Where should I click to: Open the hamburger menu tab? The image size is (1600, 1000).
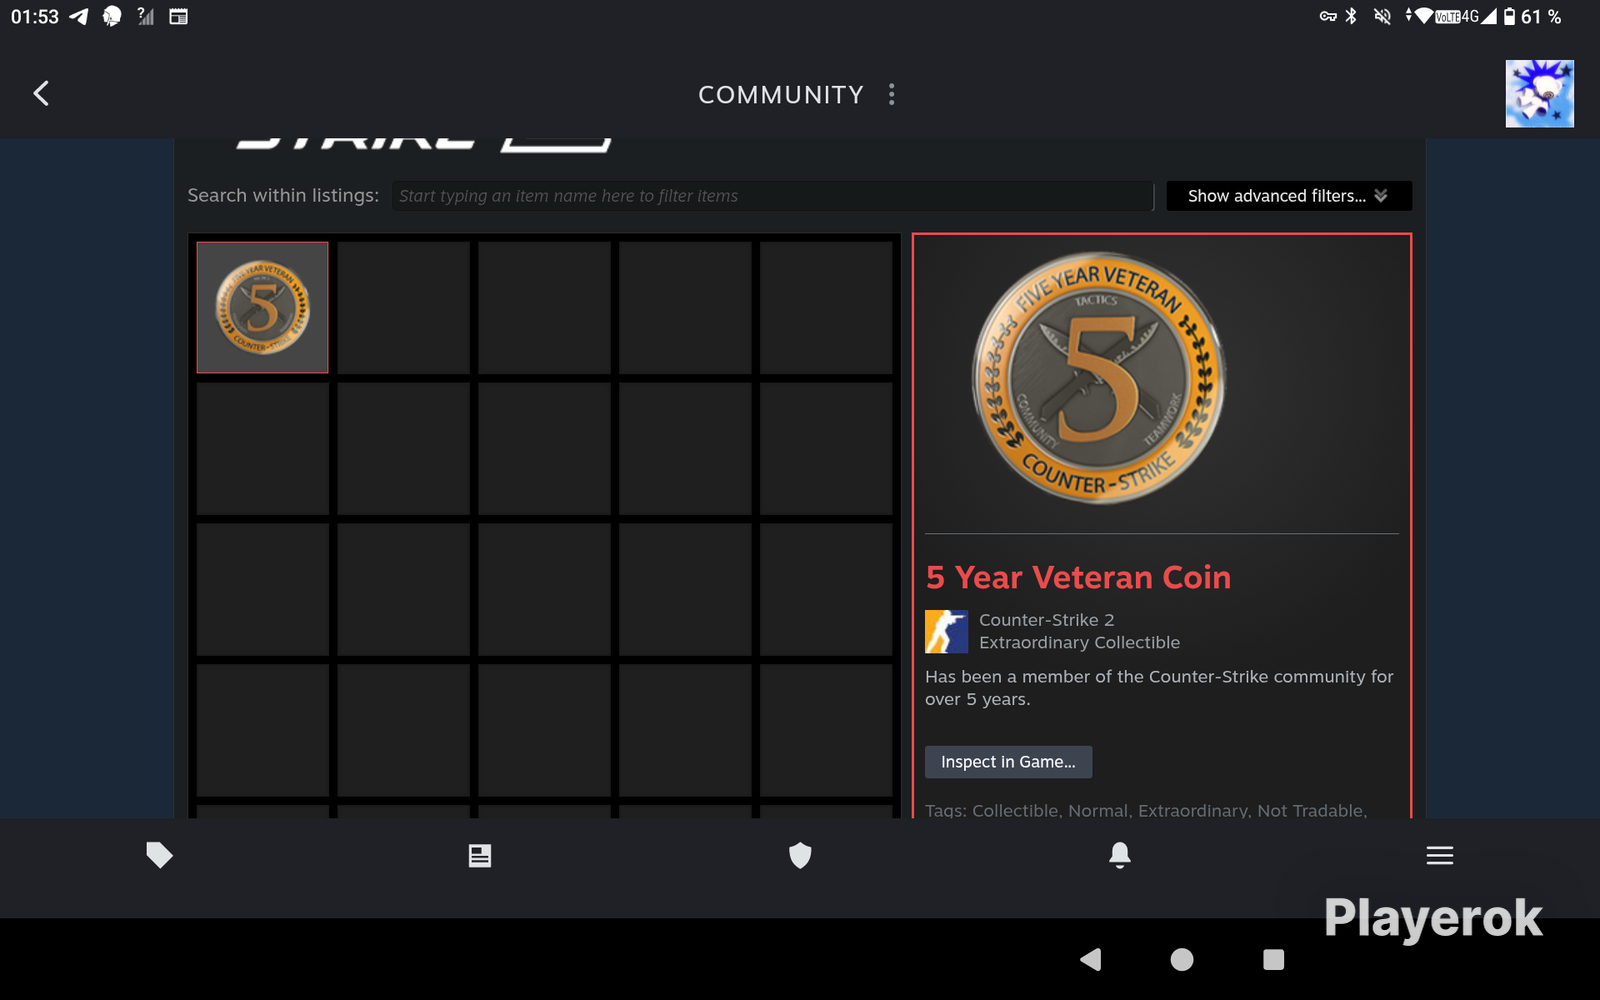point(1440,855)
